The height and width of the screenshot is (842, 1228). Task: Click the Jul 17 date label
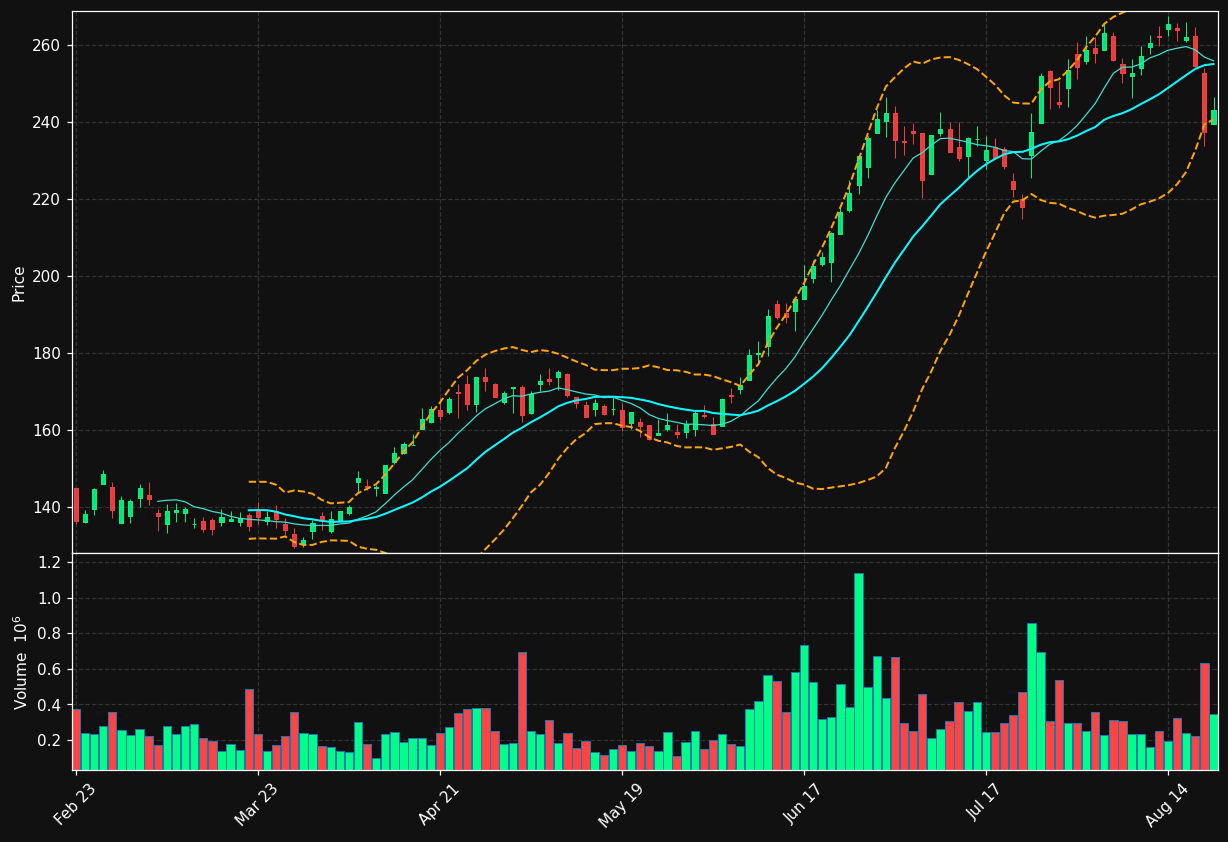point(986,803)
